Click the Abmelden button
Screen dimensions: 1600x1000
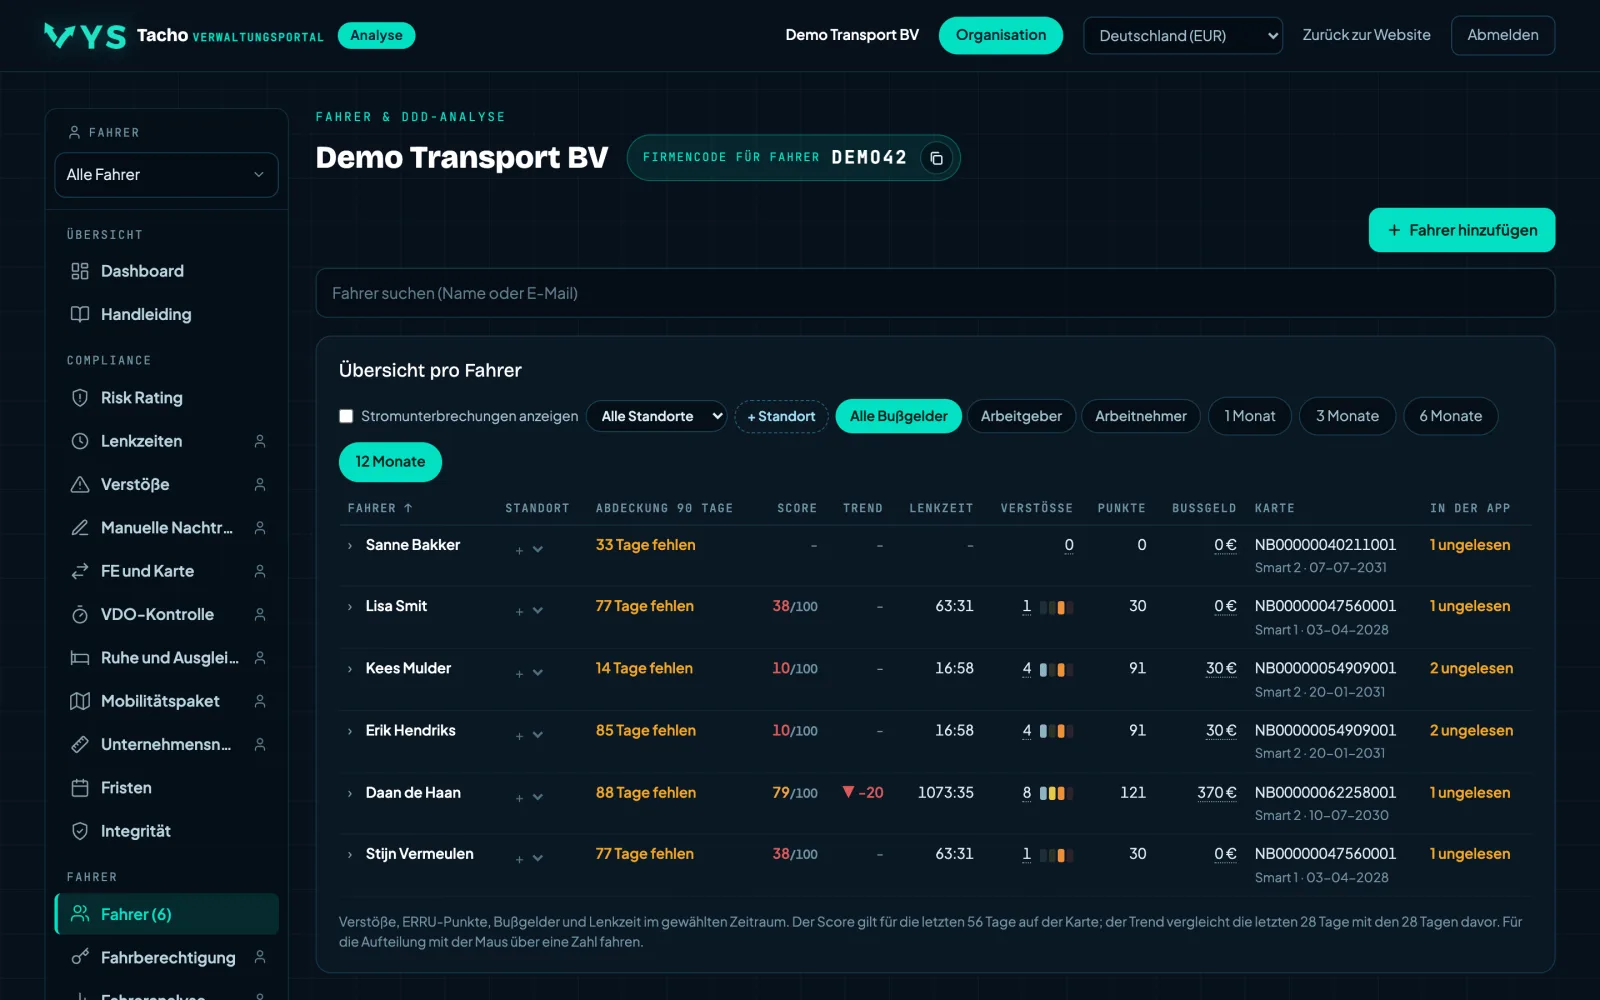[x=1503, y=35]
